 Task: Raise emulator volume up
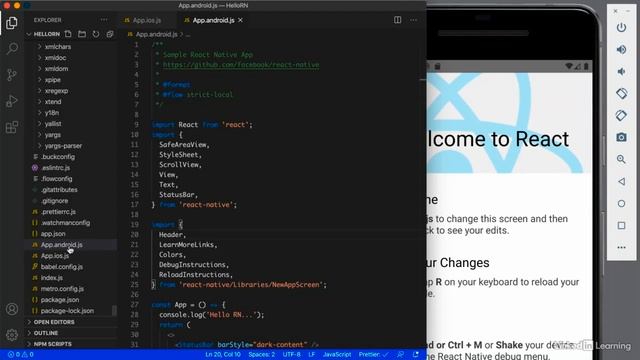click(x=621, y=49)
